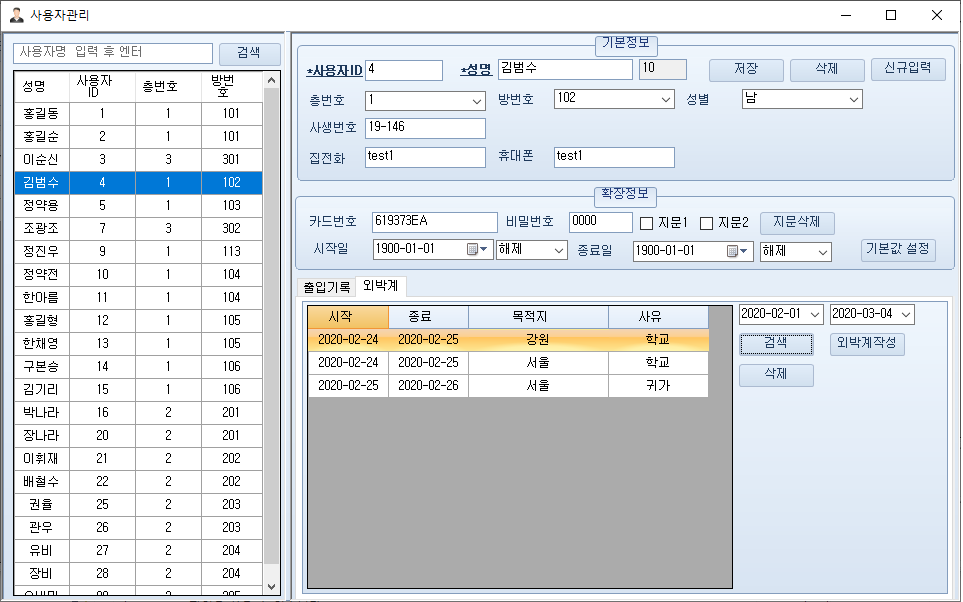The image size is (963, 602).
Task: Click the user management app icon in title bar
Action: 17,15
